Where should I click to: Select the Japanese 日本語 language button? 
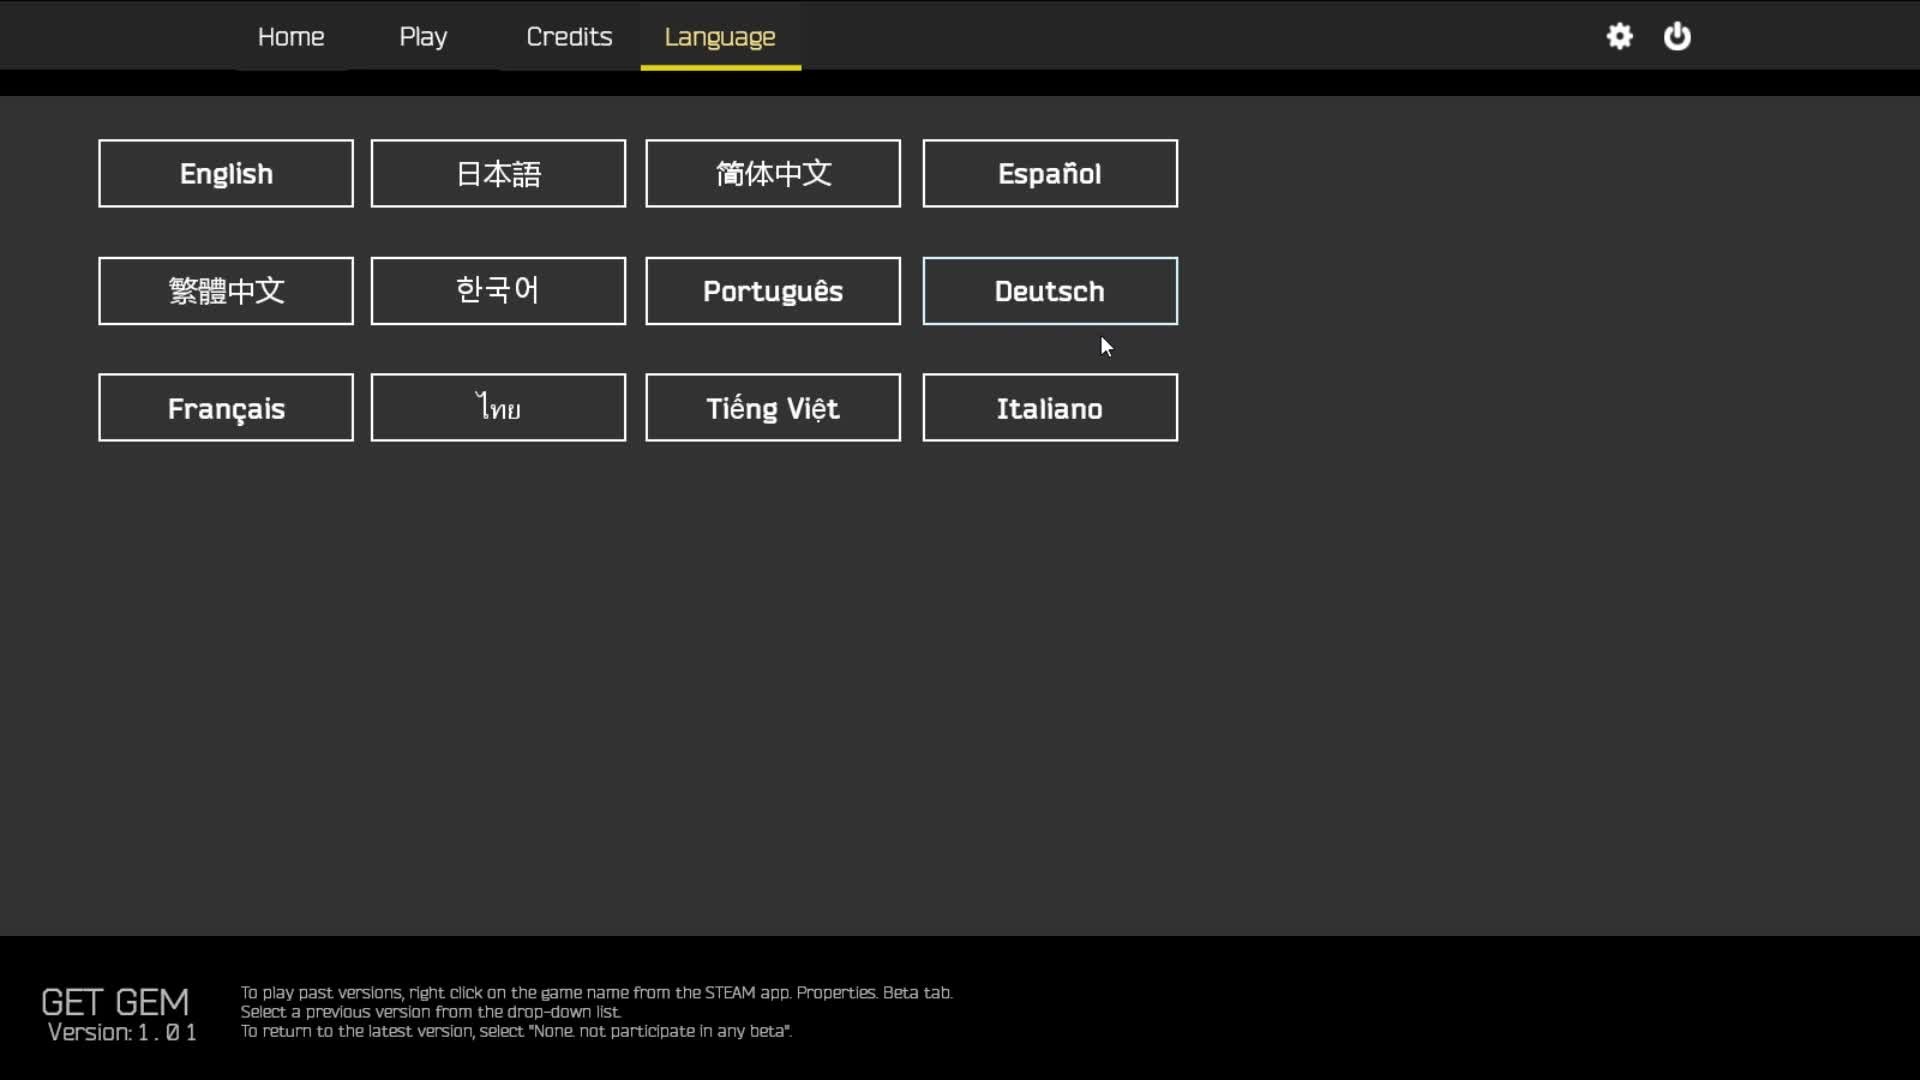[498, 174]
